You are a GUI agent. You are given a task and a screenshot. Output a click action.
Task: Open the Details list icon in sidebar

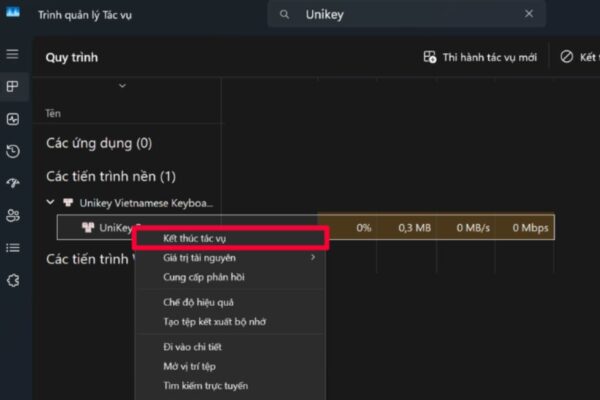click(x=12, y=247)
